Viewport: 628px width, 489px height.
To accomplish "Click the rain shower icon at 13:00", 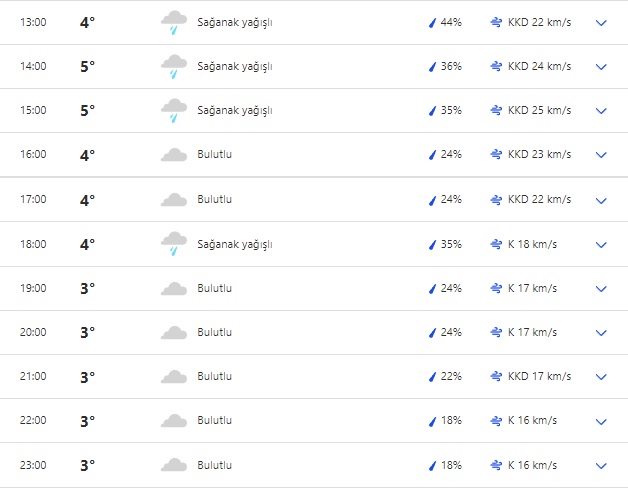I will [174, 22].
